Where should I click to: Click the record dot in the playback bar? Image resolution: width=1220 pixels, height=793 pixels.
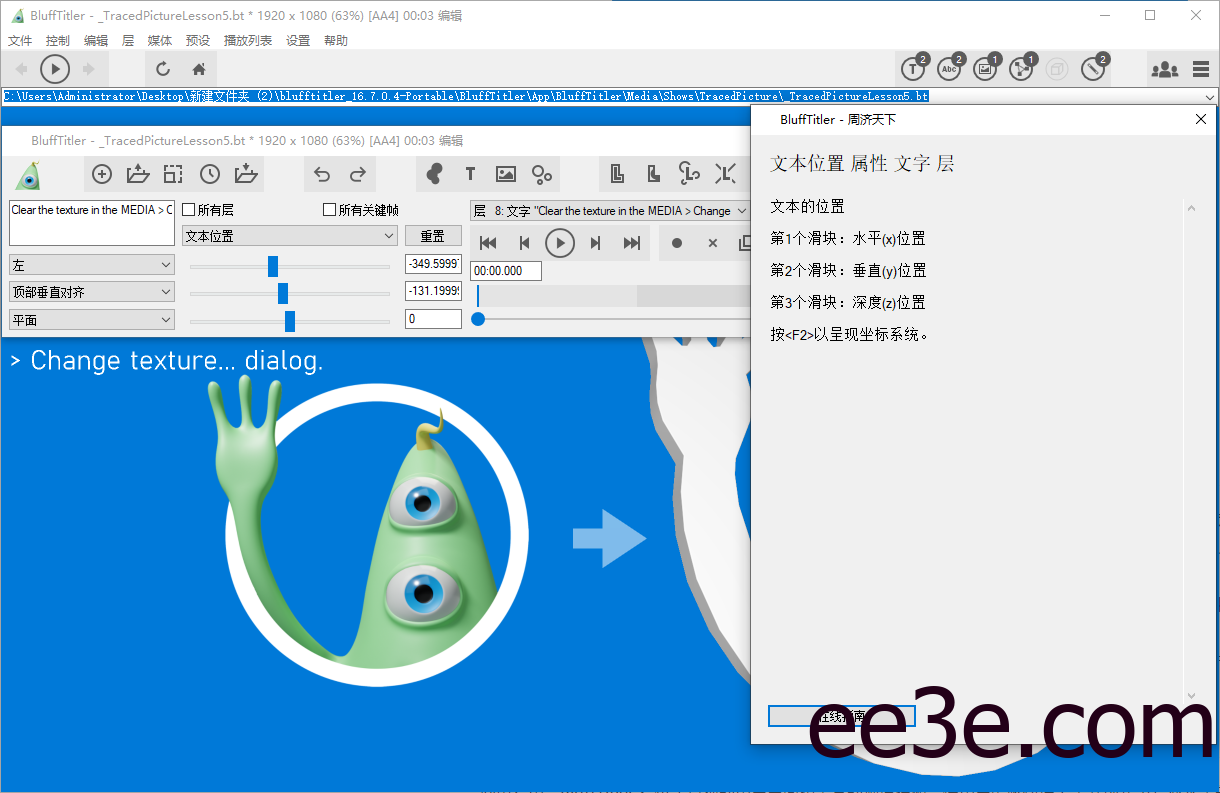point(676,242)
